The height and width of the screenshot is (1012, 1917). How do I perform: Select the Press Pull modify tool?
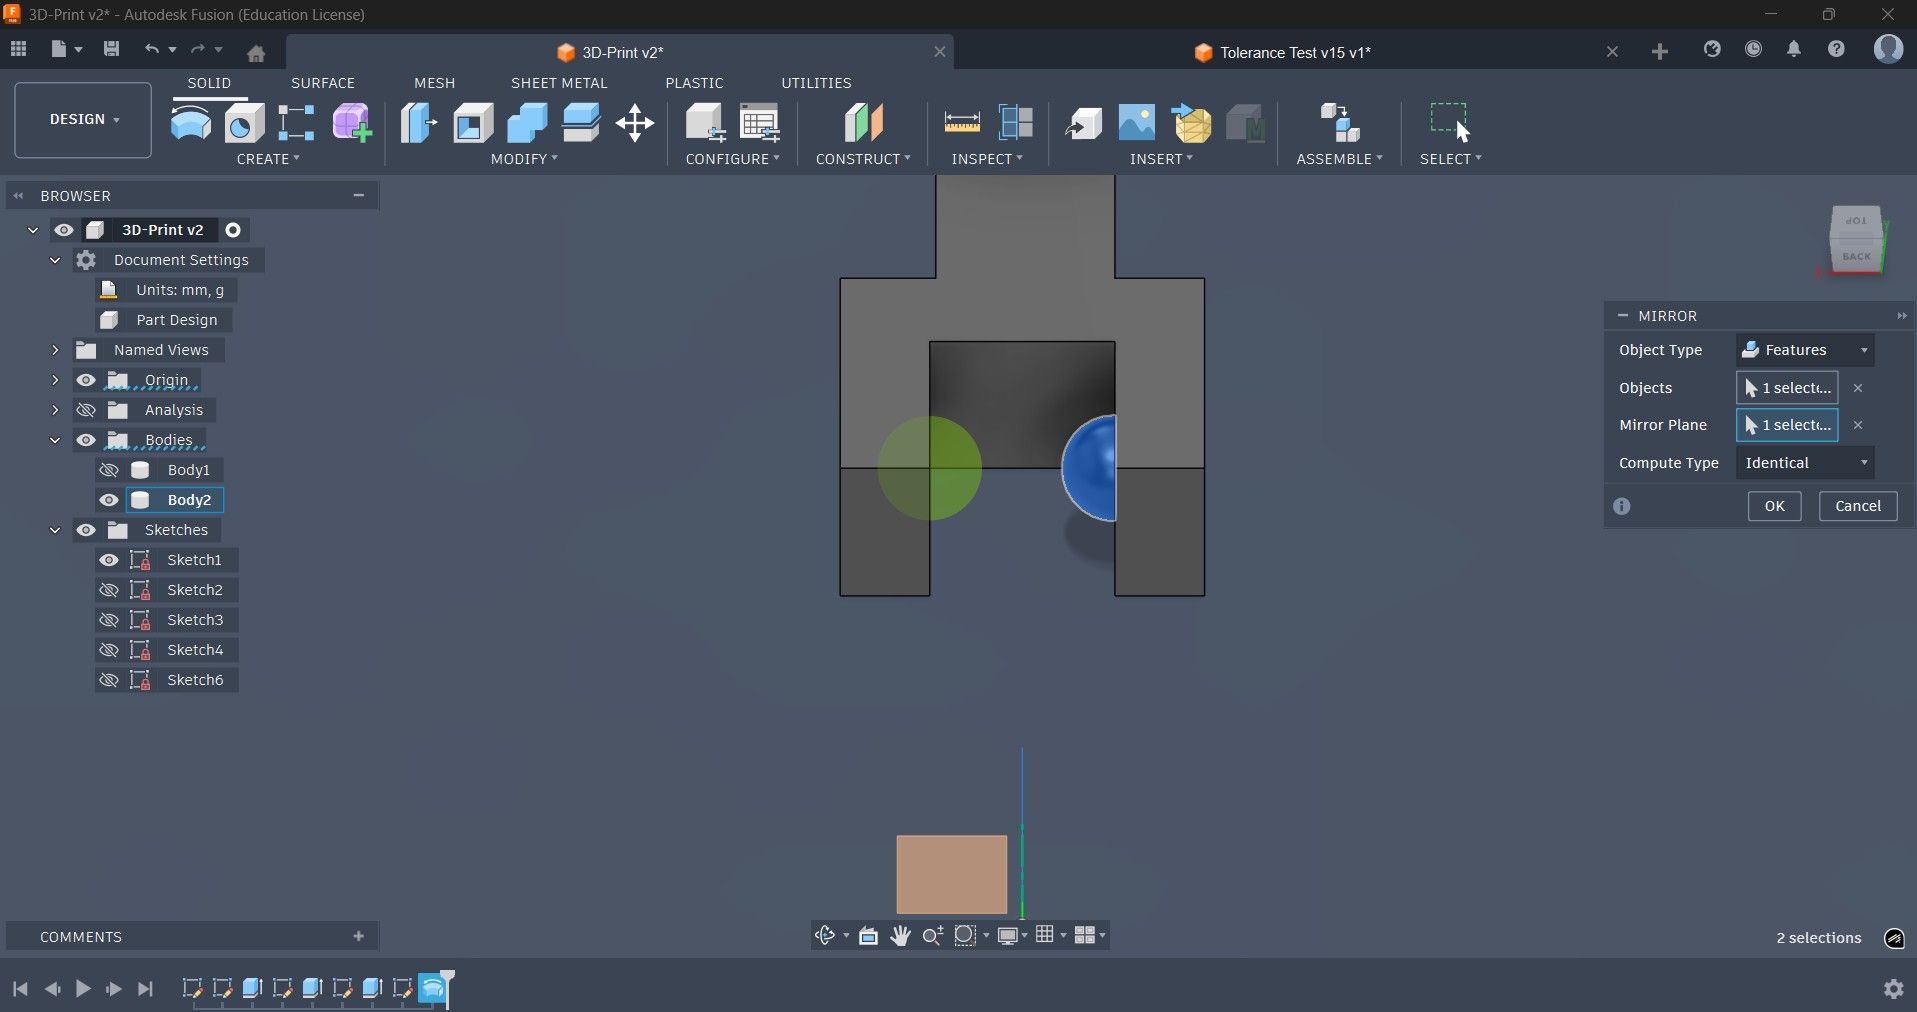tap(419, 123)
